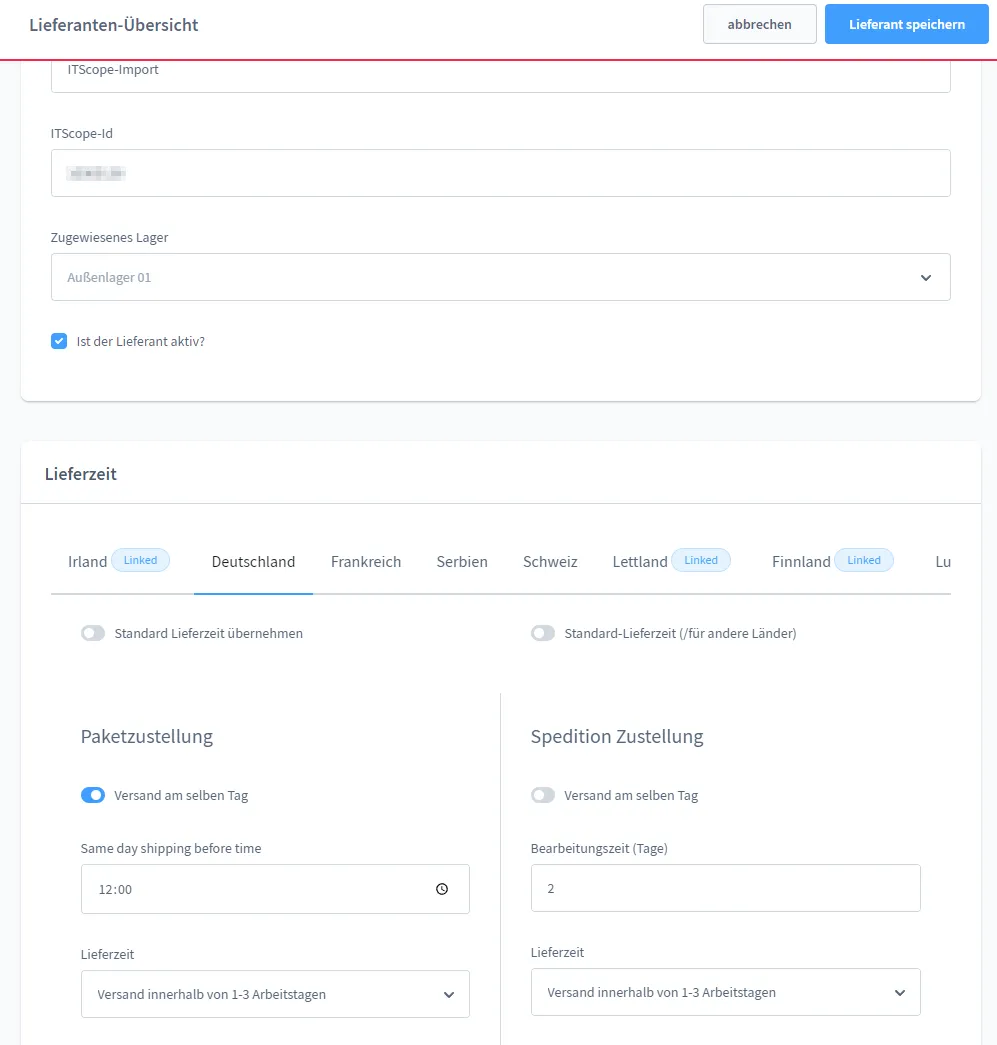The image size is (997, 1045).
Task: Click the ITScope-Id input field
Action: [500, 173]
